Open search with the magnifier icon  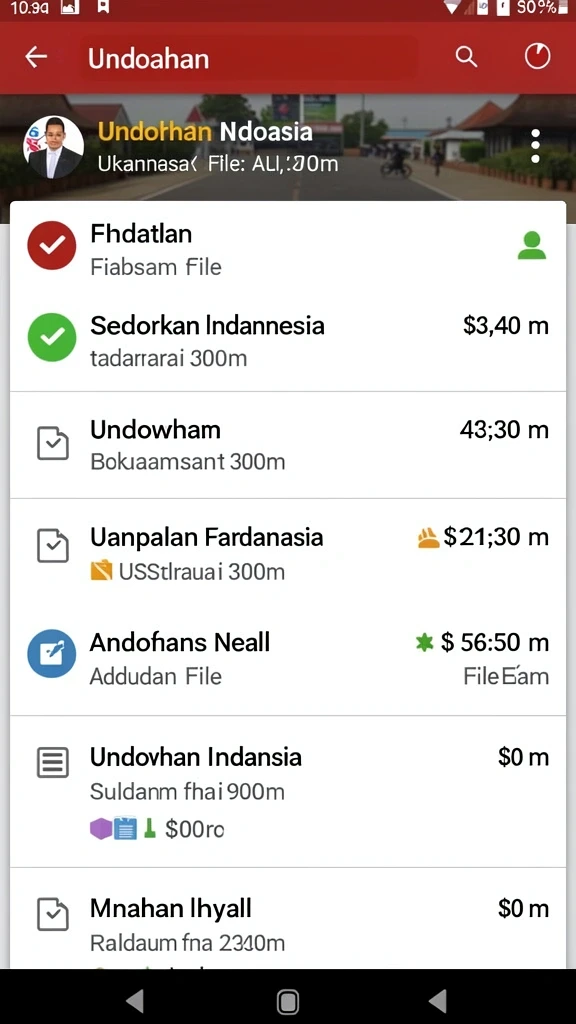pyautogui.click(x=466, y=57)
